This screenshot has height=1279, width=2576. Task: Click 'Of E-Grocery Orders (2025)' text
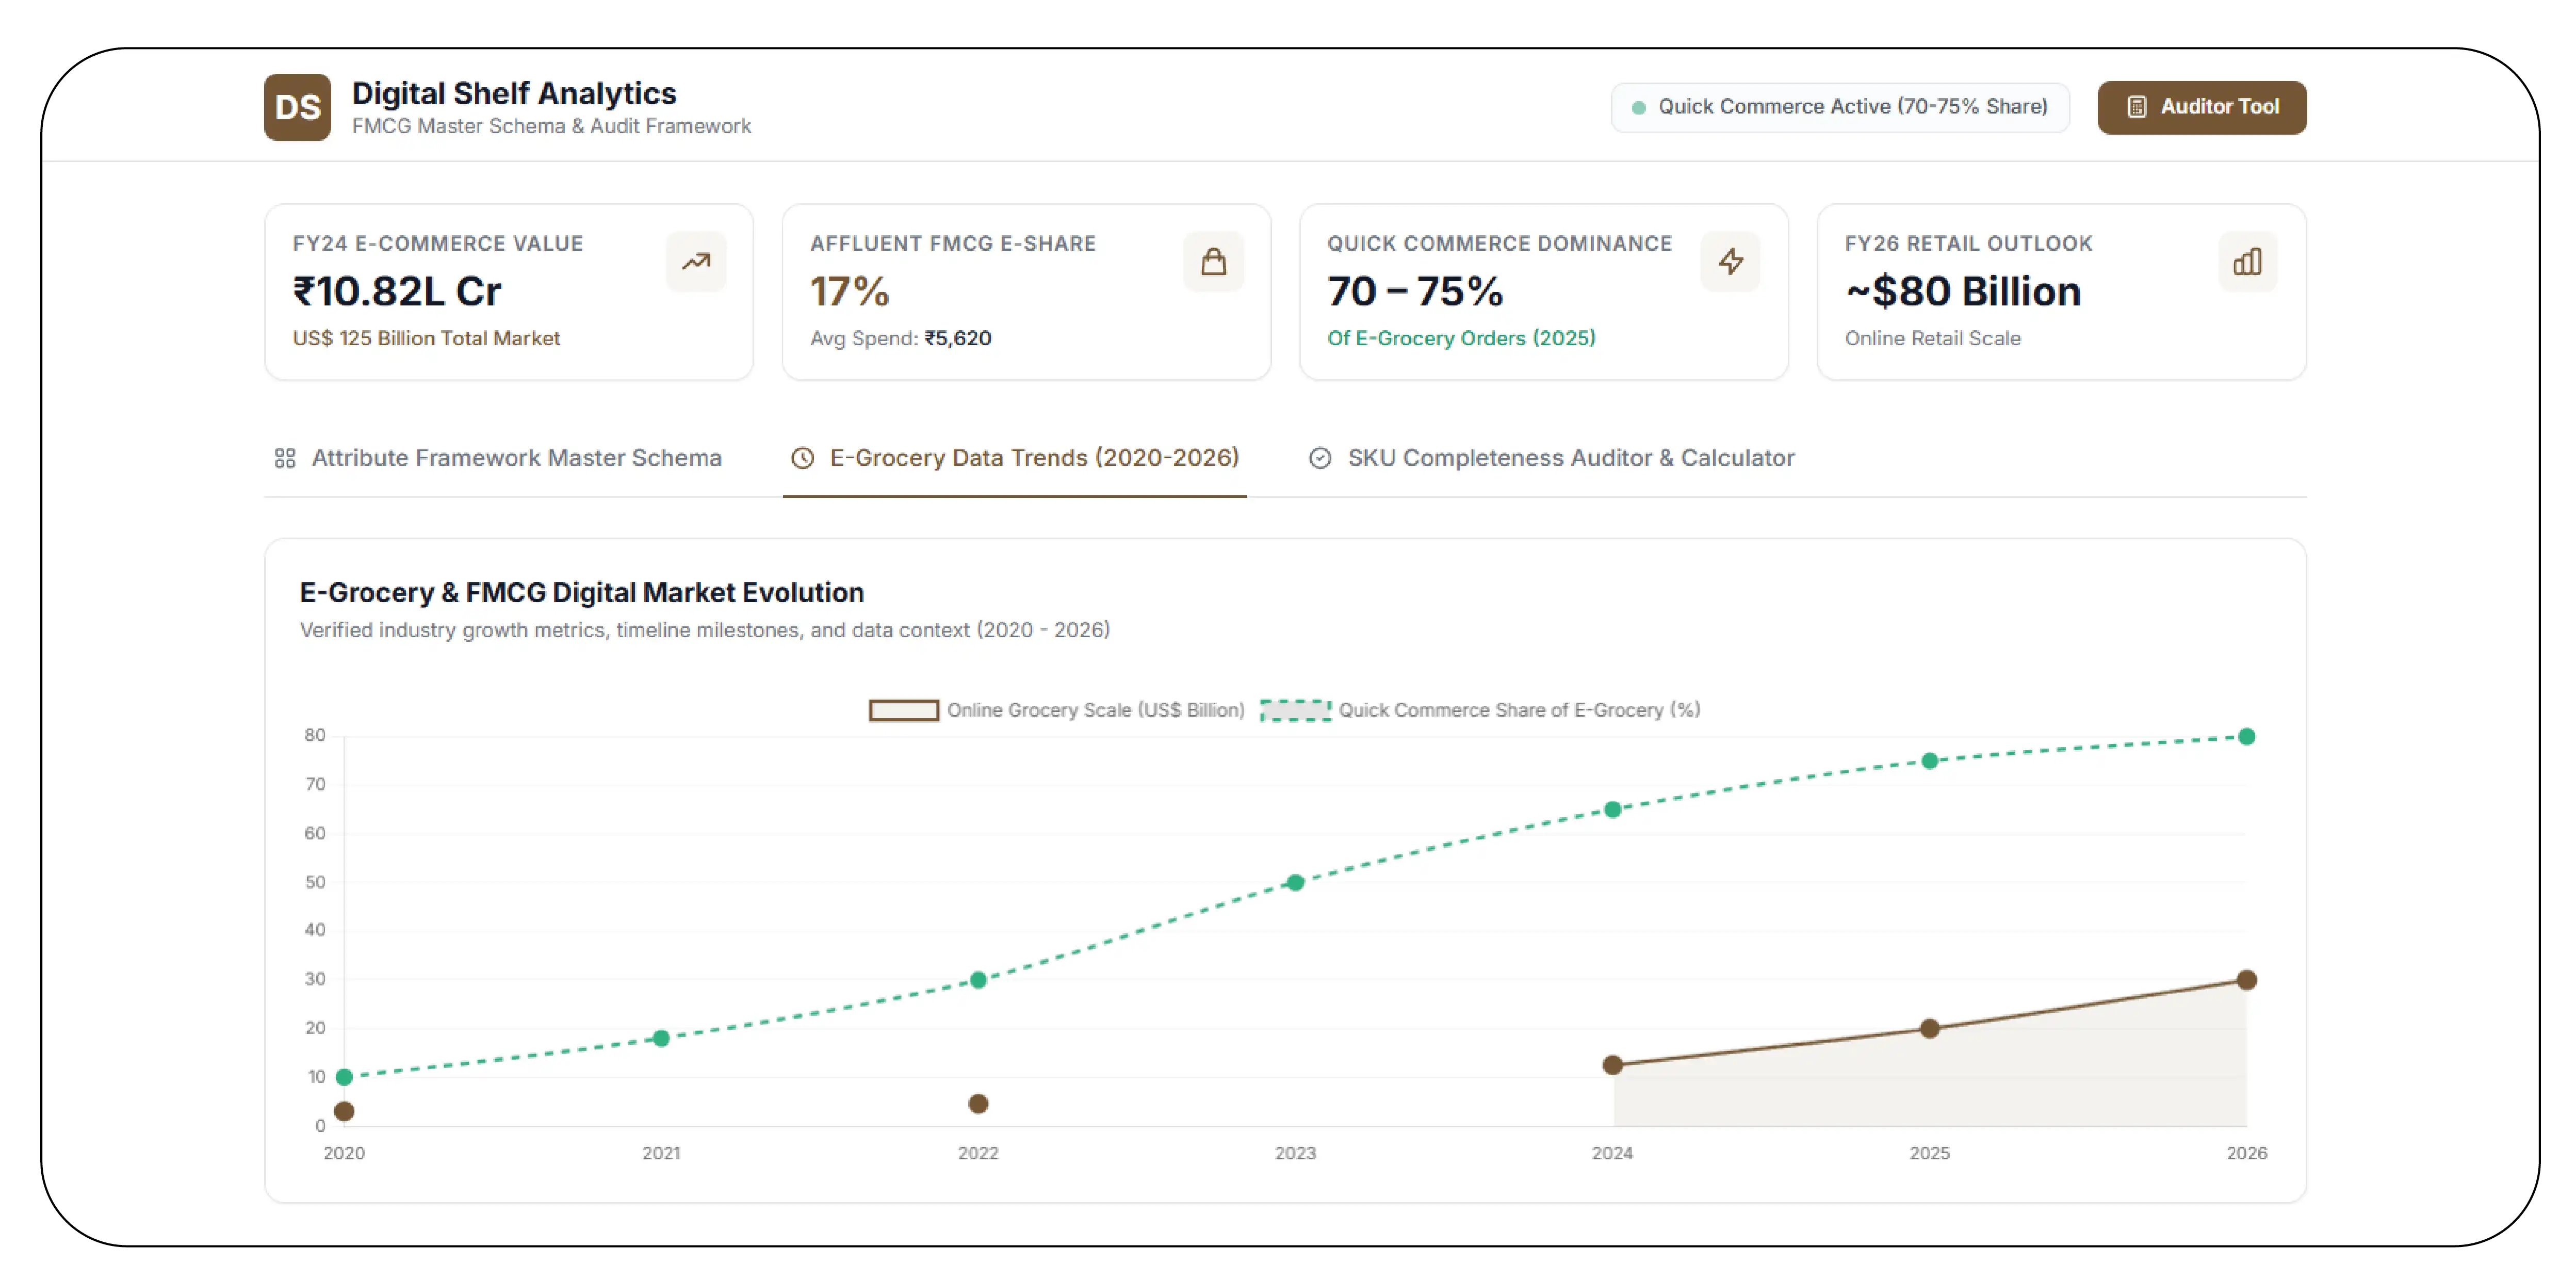1461,339
